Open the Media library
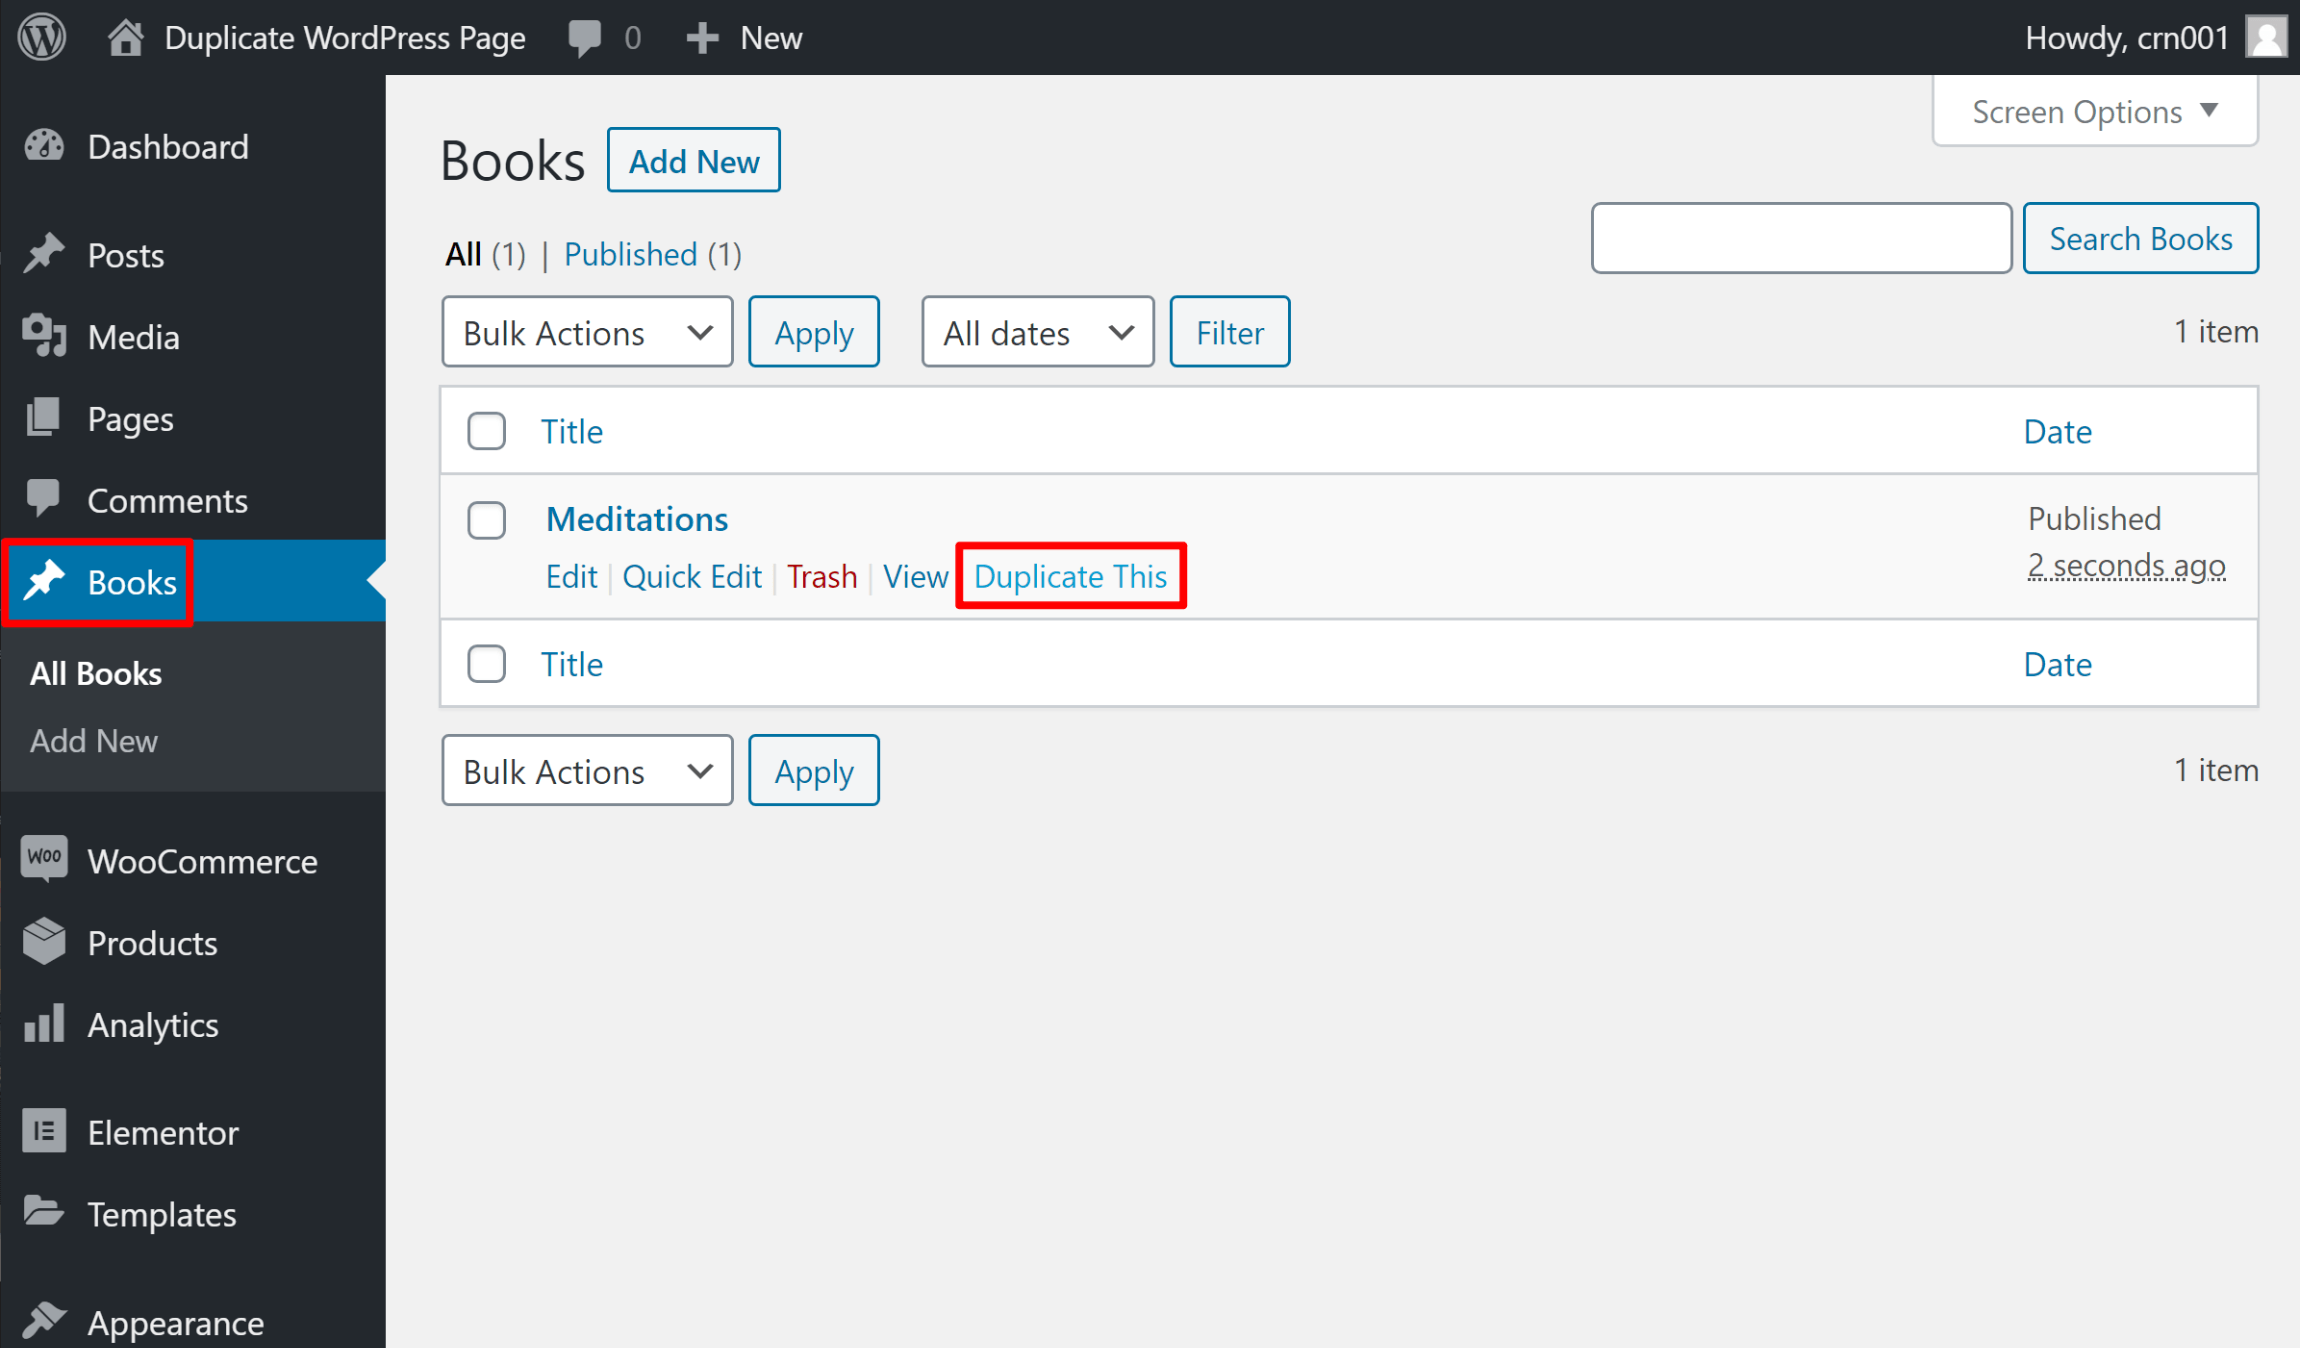The image size is (2300, 1348). (x=132, y=337)
